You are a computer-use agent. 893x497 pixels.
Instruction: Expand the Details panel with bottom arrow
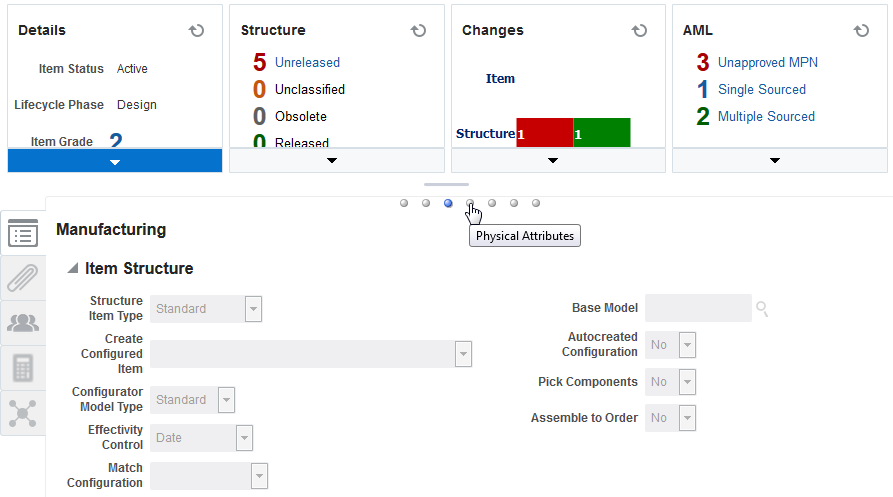point(115,161)
